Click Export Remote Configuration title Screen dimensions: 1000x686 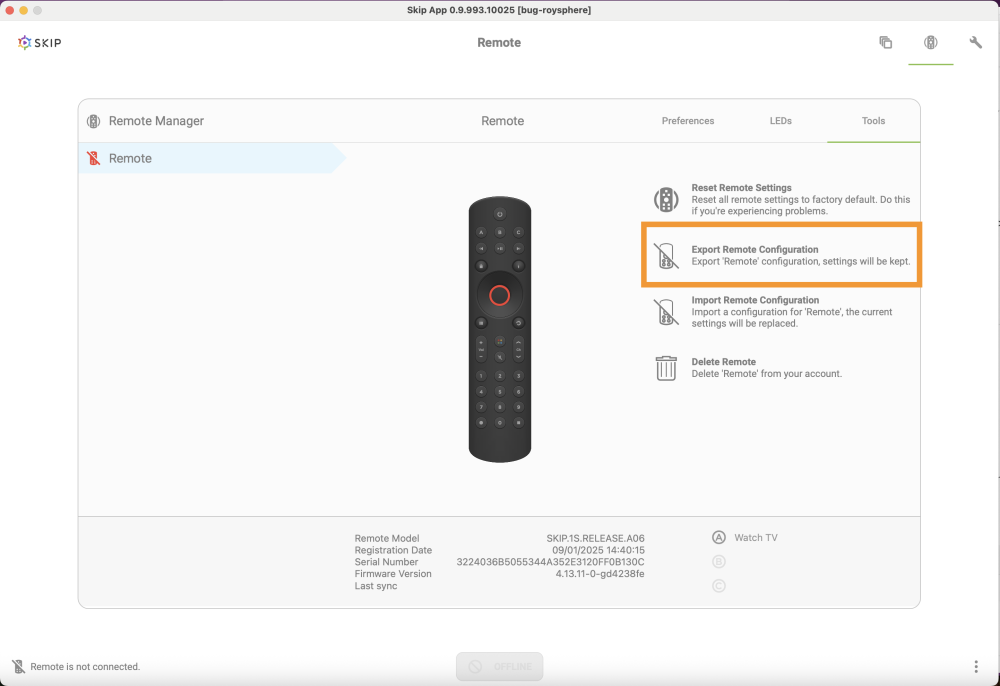coord(754,249)
